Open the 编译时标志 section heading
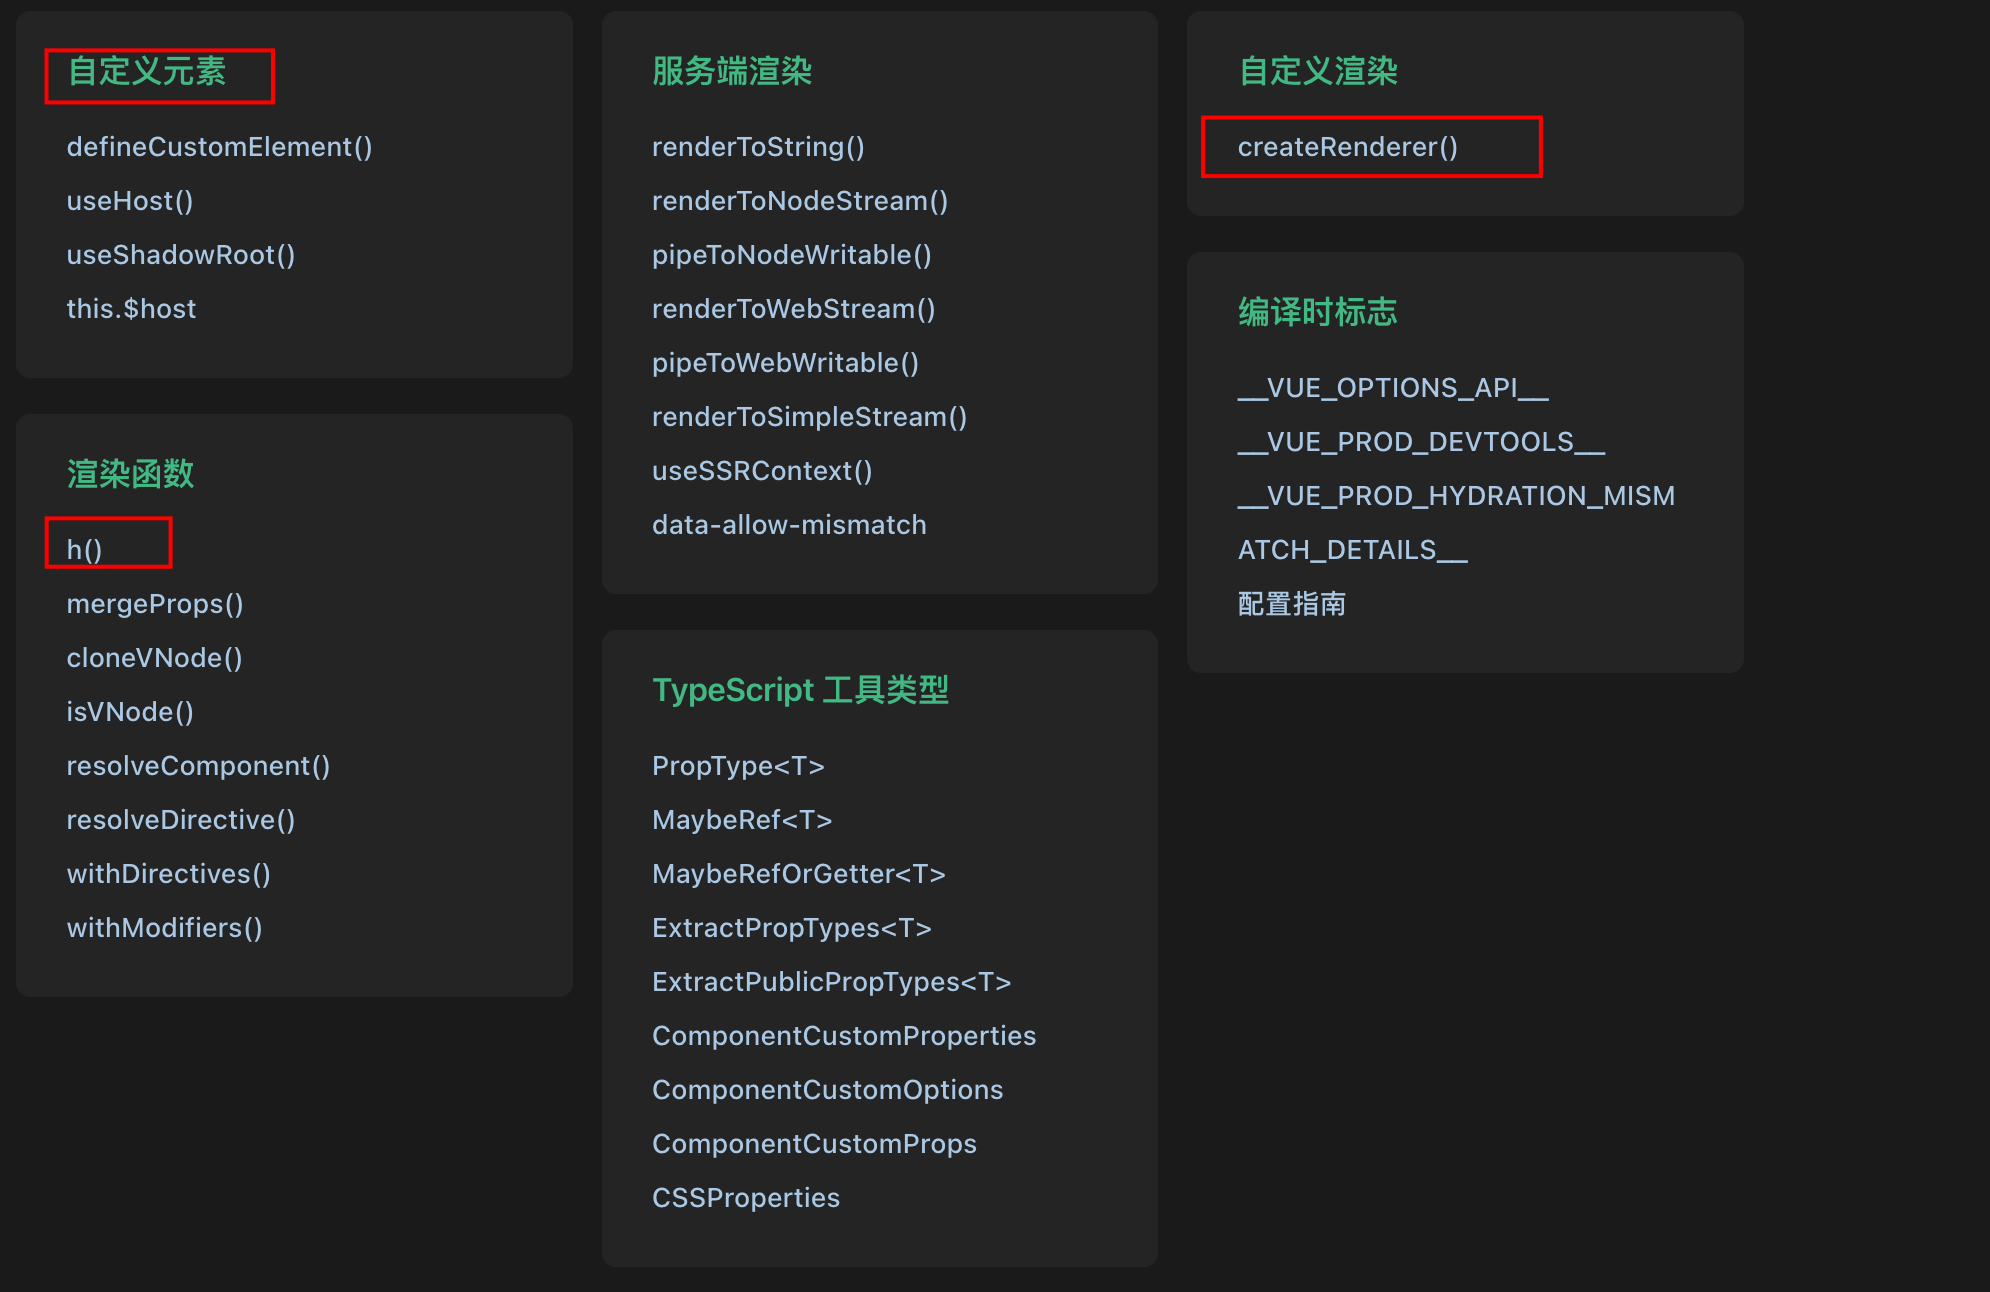Image resolution: width=1990 pixels, height=1292 pixels. point(1318,313)
